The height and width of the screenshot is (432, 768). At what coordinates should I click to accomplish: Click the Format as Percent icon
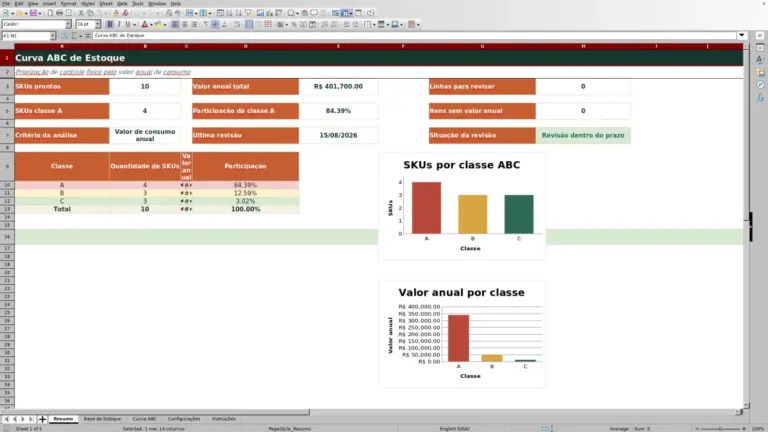294,24
